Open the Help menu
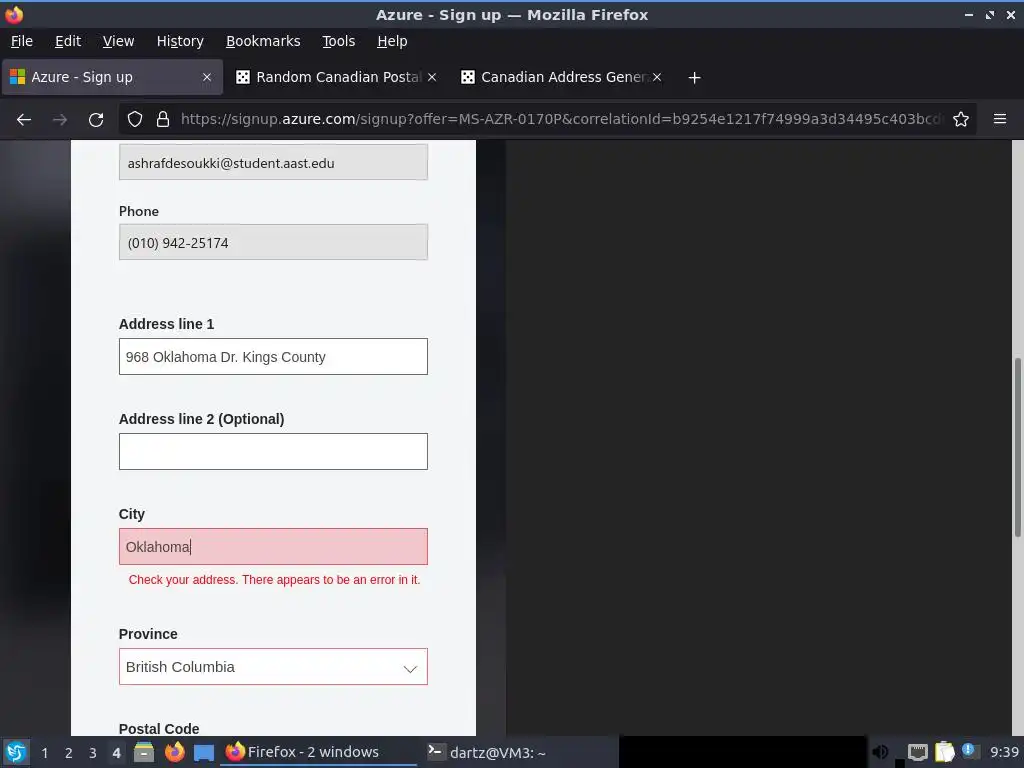This screenshot has height=768, width=1024. pos(392,41)
